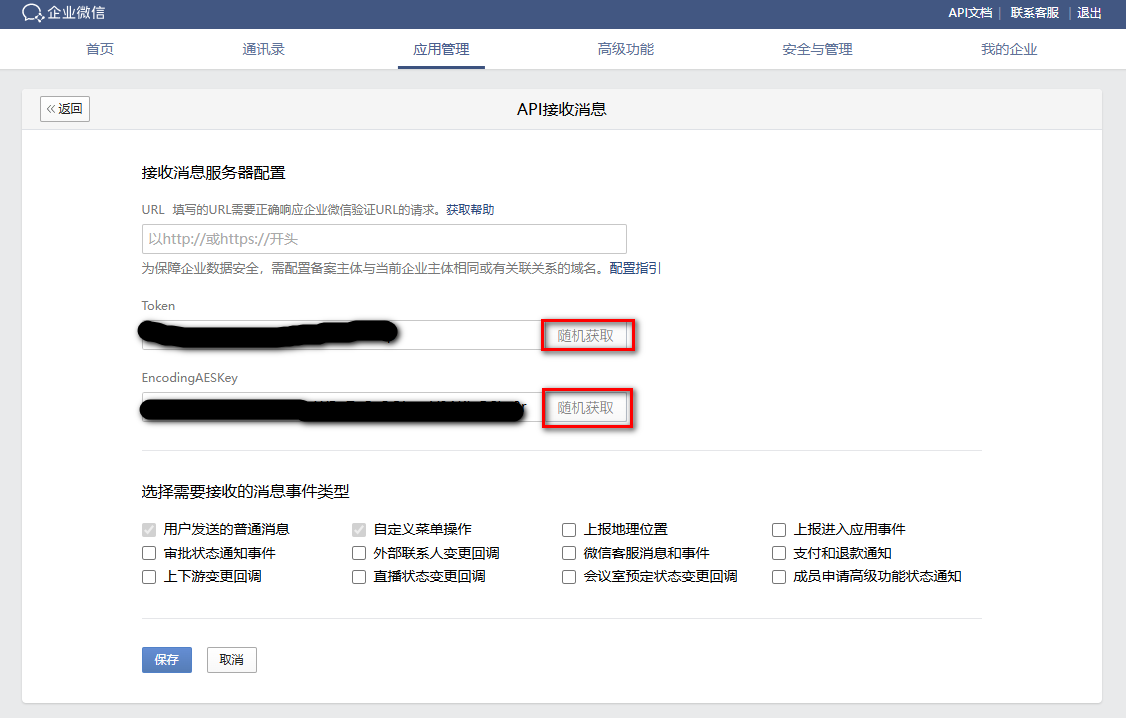Screen dimensions: 1126x718
Task: Open the 通讯录 tab
Action: coord(263,48)
